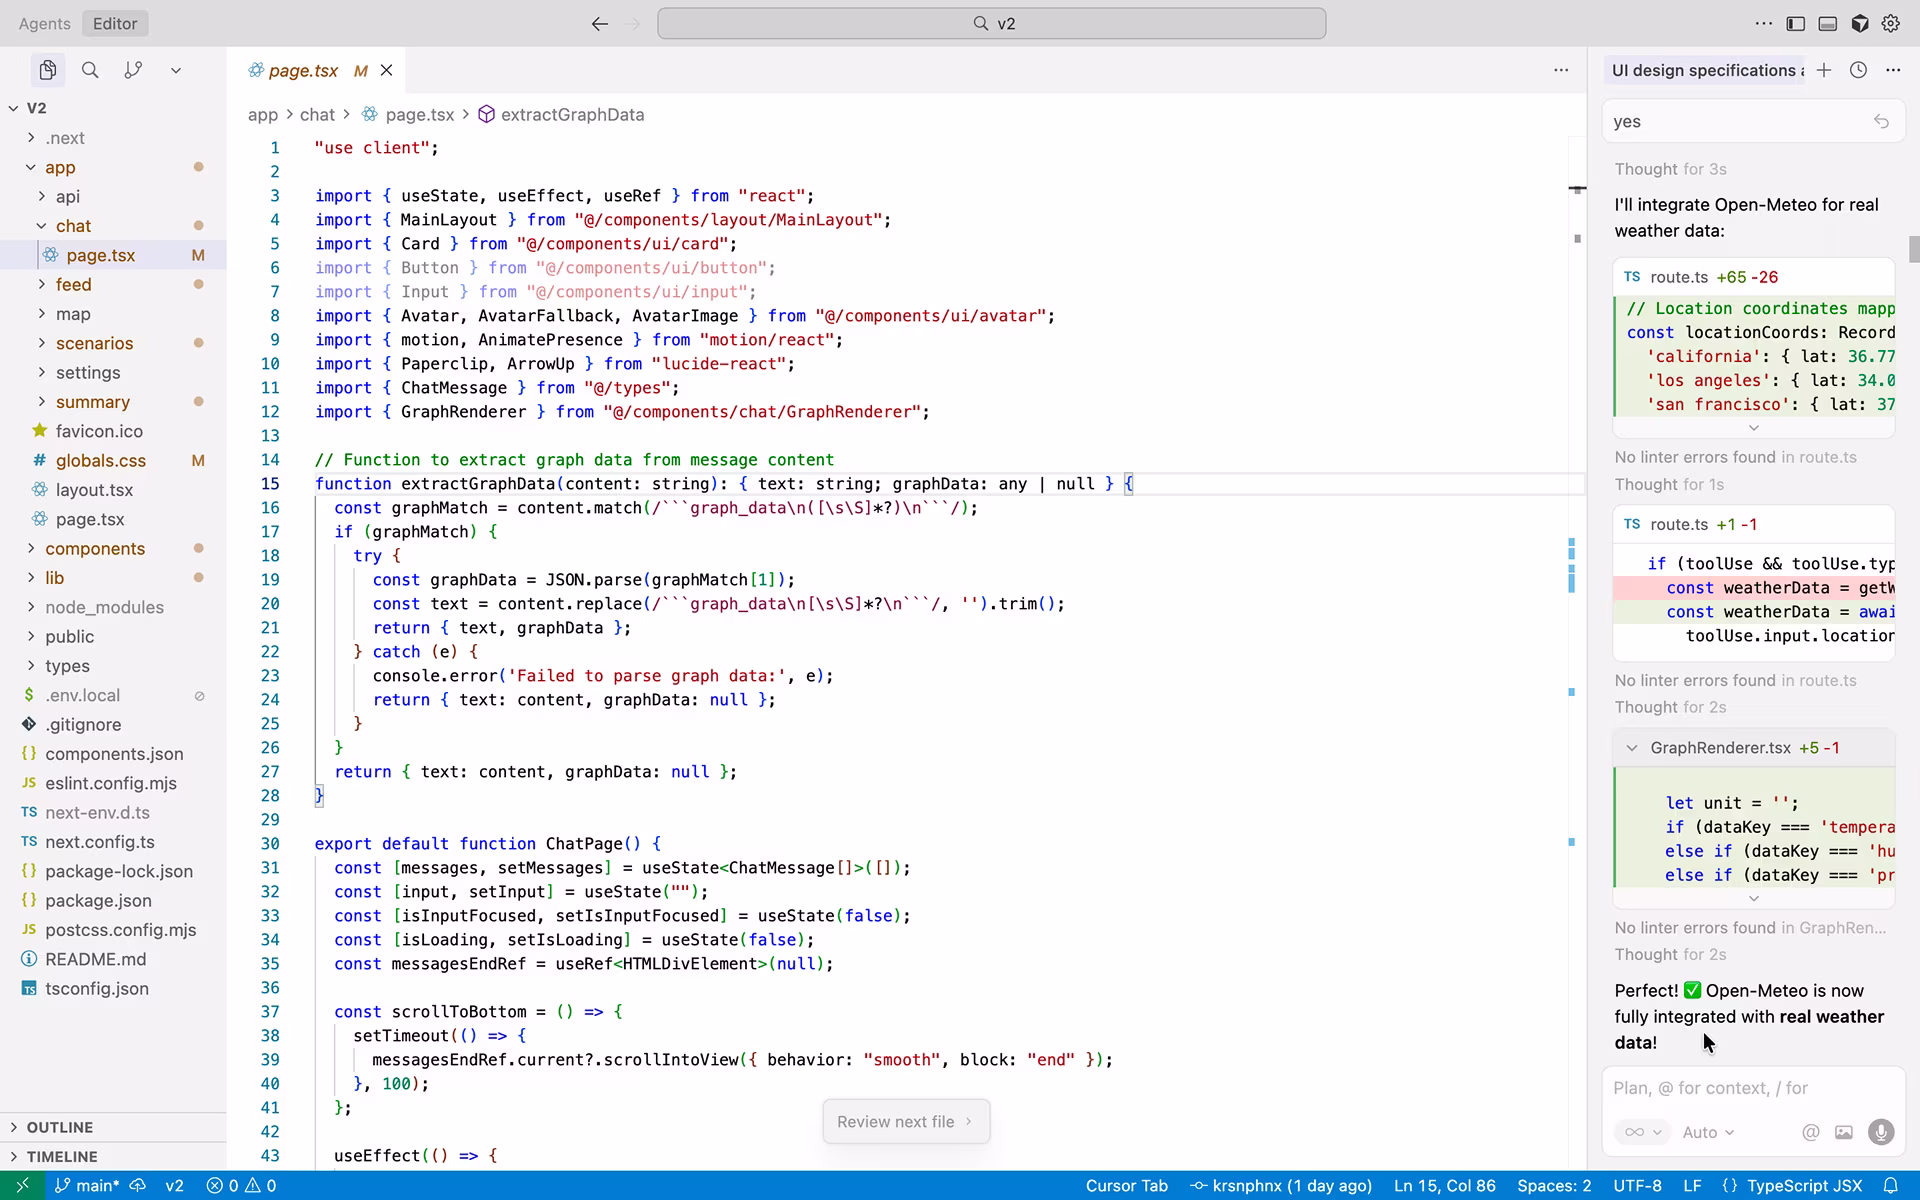Screen dimensions: 1920x1200
Task: Open the notifications bell in status bar
Action: (1891, 1185)
